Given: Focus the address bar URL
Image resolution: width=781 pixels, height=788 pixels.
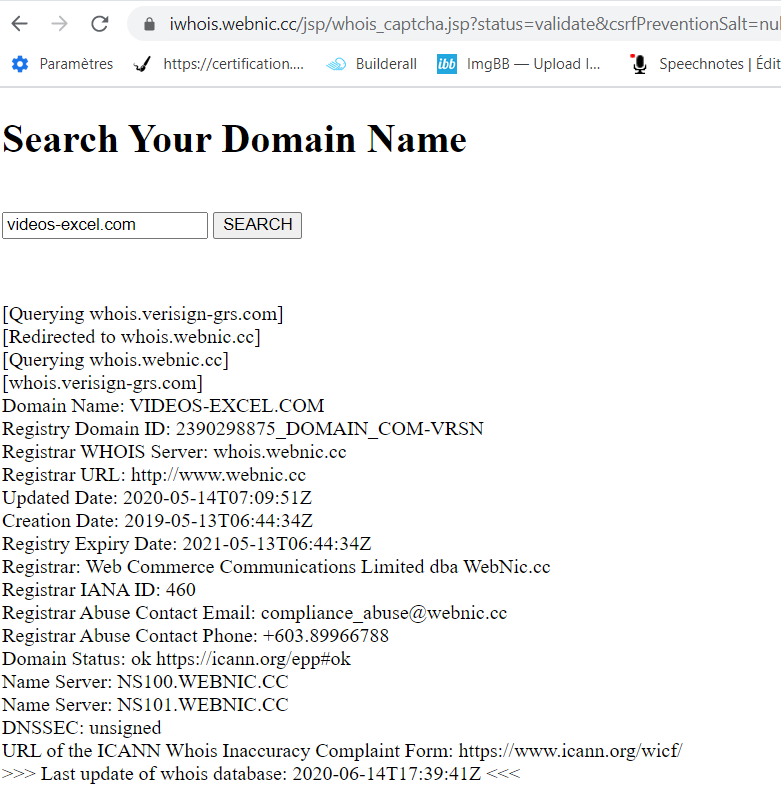Looking at the screenshot, I should 470,24.
